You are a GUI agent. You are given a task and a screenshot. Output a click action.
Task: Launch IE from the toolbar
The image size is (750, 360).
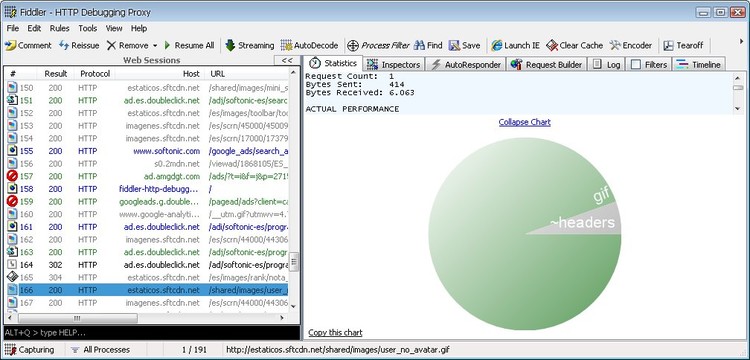coord(497,45)
